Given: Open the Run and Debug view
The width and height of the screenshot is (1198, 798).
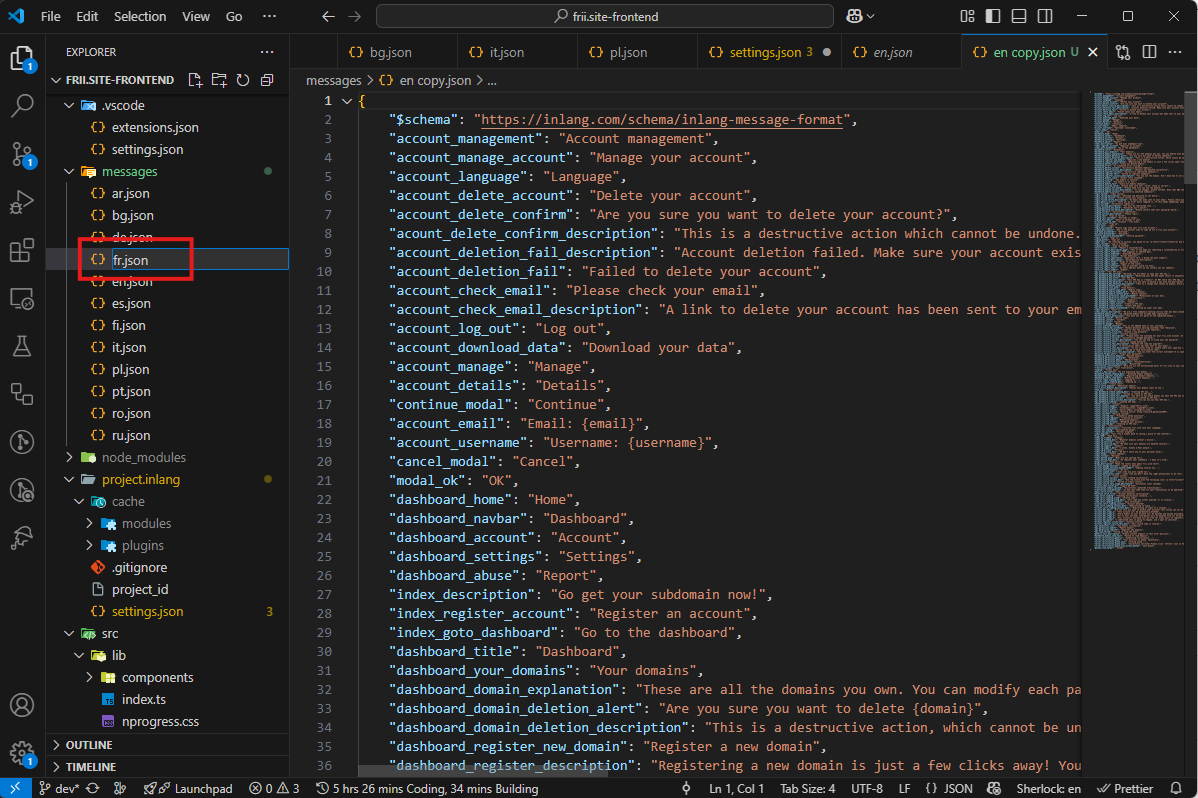Looking at the screenshot, I should click(x=22, y=202).
